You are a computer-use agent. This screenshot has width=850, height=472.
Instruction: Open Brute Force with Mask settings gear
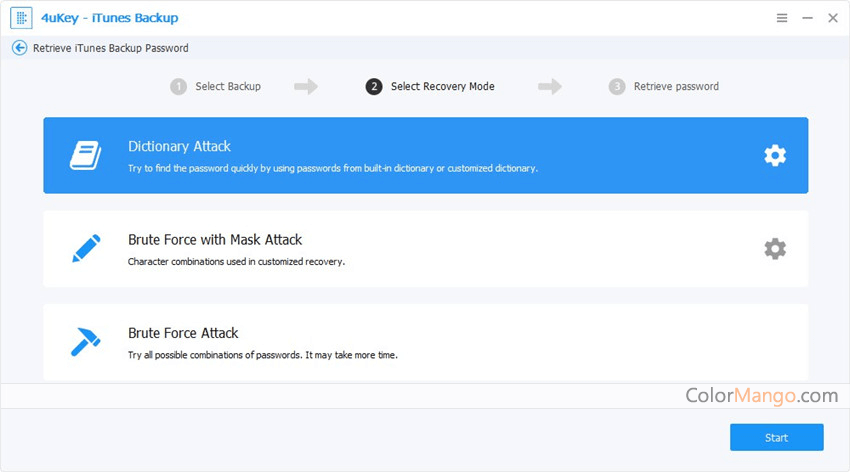coord(774,249)
